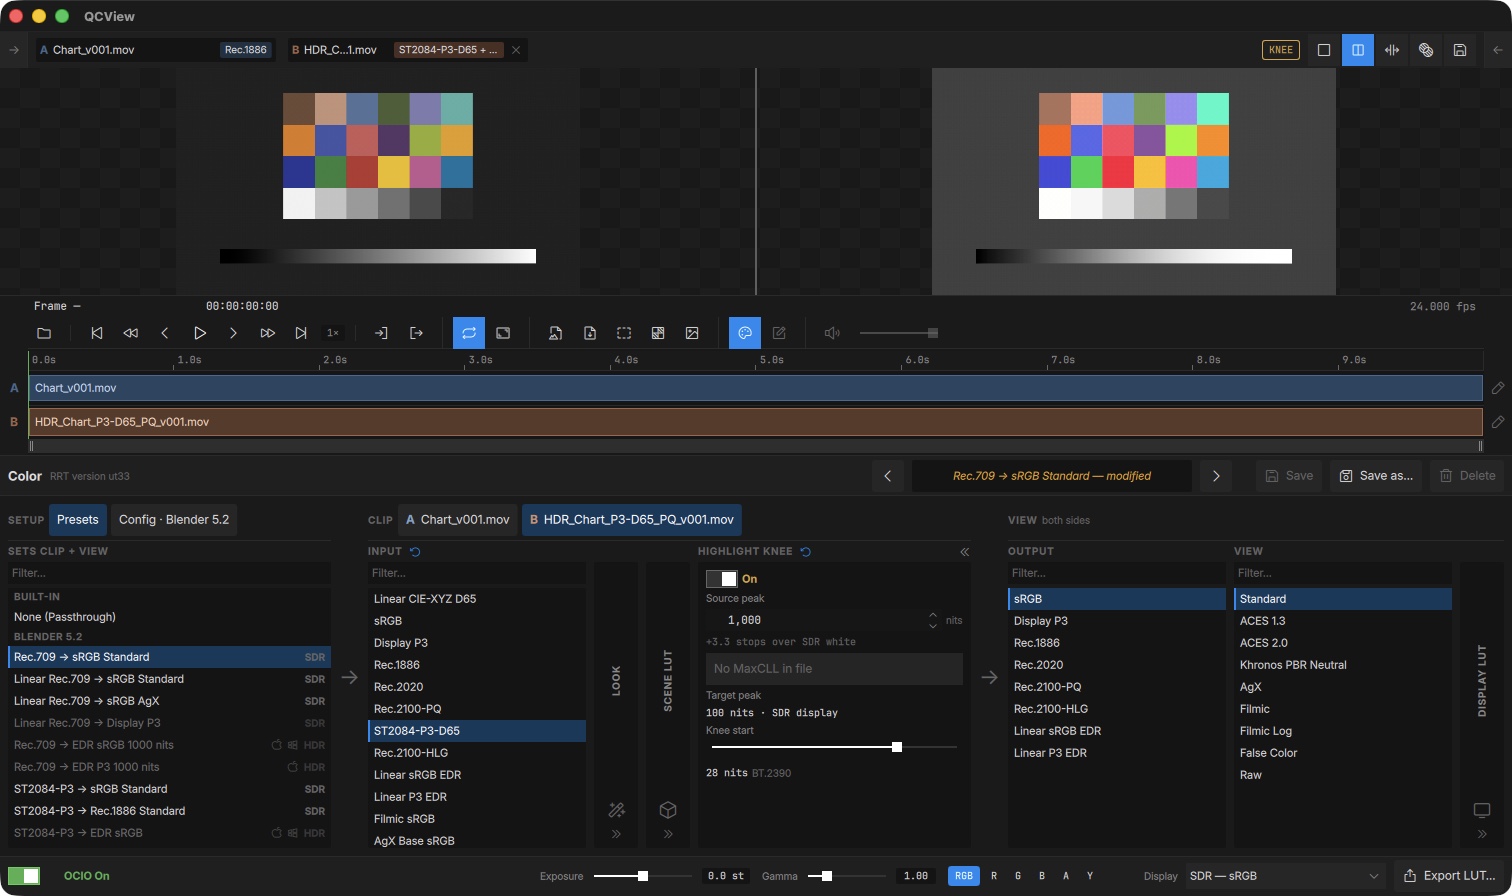Click the Save as... button
Screen dimensions: 1512x896
(1377, 476)
